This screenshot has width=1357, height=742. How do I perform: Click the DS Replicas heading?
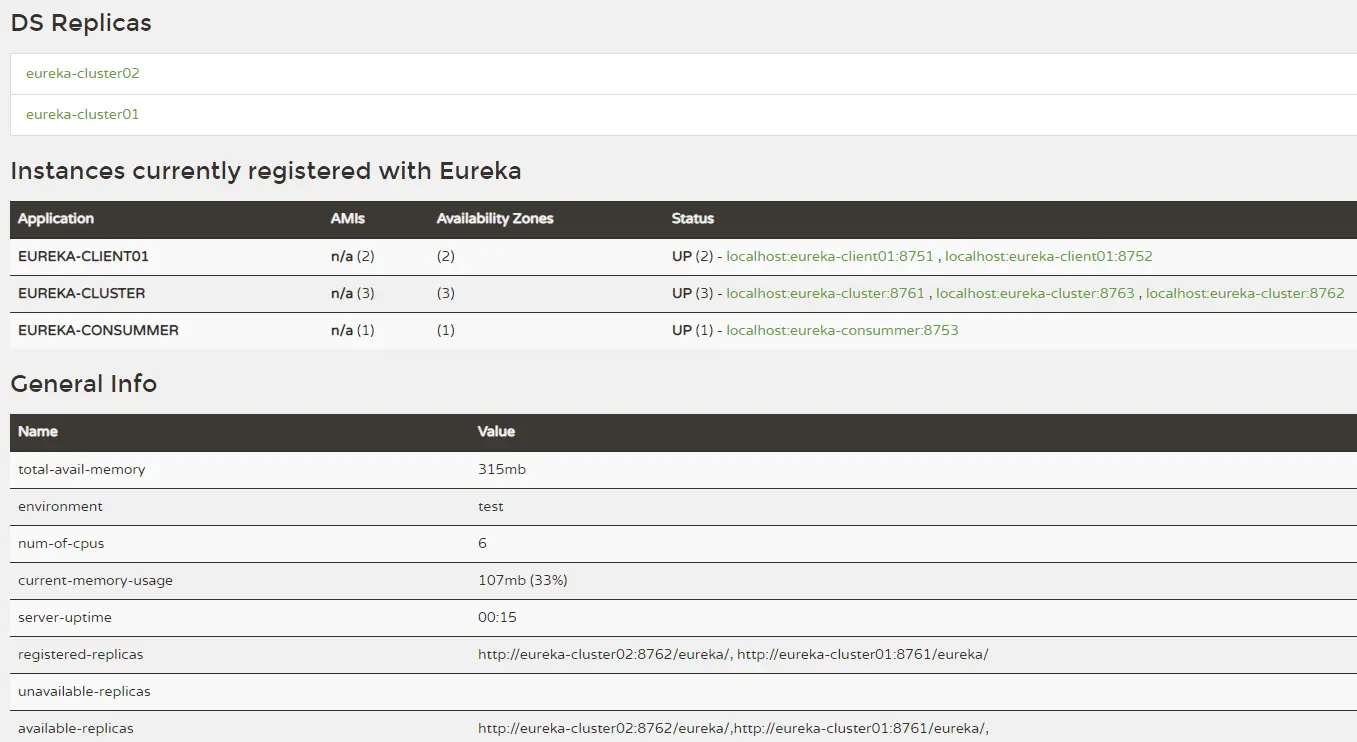[x=81, y=23]
